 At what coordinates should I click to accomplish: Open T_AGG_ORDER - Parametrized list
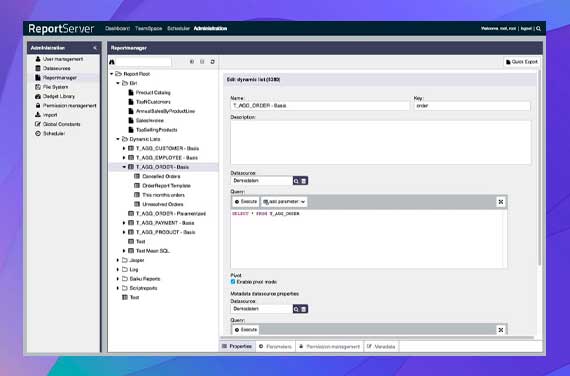171,213
